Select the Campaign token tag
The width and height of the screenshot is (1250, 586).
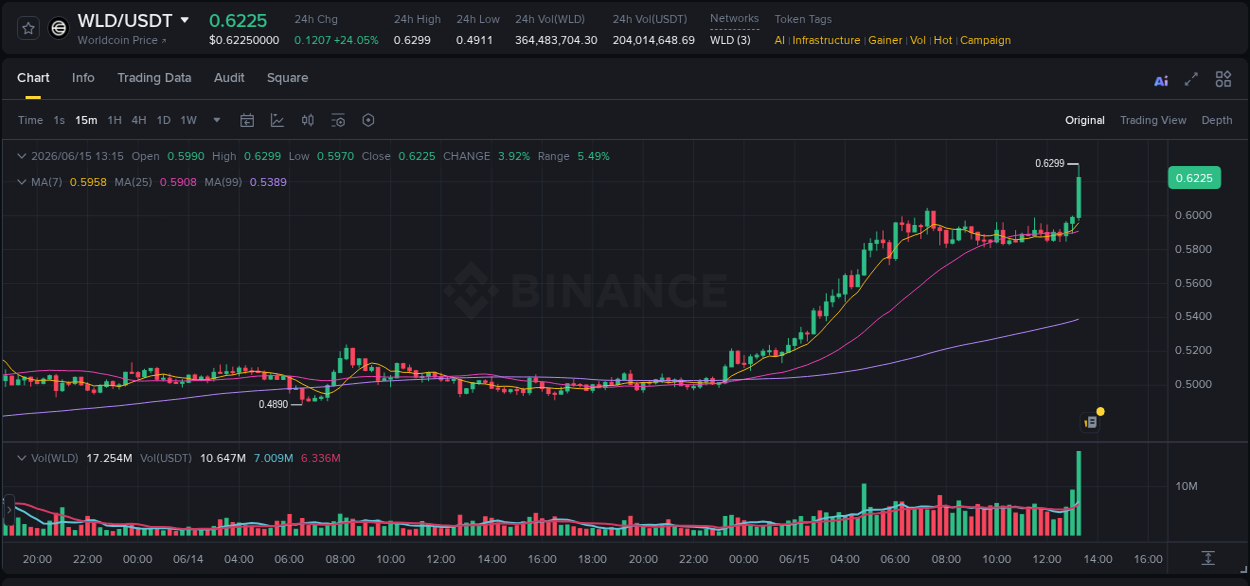(x=986, y=40)
